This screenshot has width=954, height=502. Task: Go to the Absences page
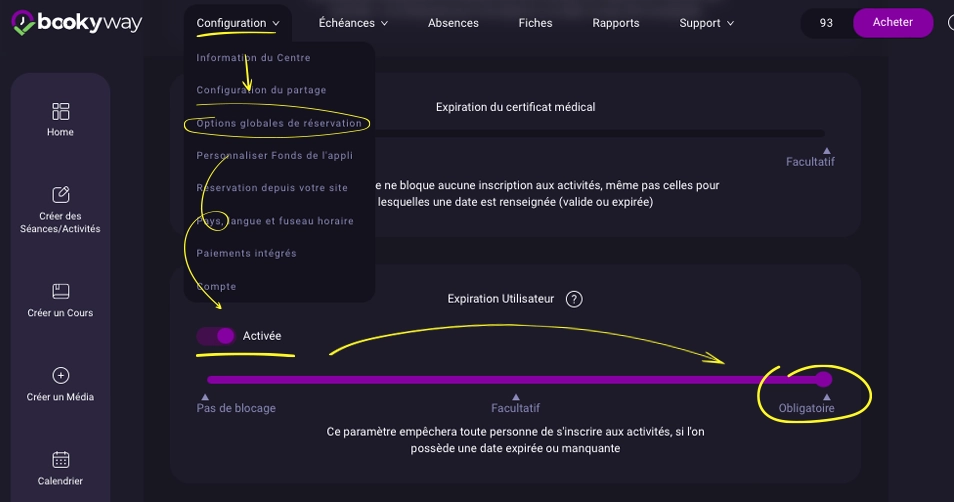(x=453, y=23)
